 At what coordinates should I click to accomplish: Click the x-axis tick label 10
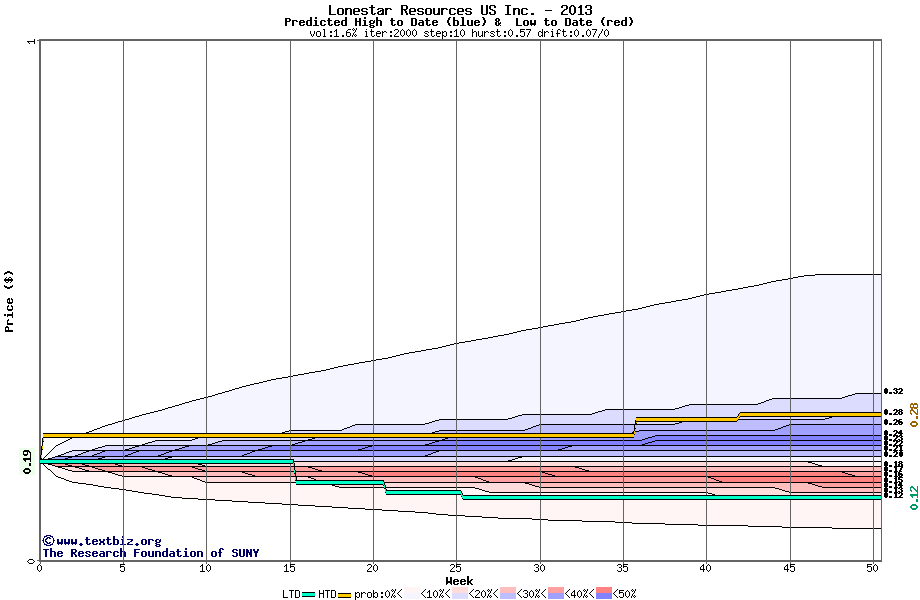click(x=205, y=568)
